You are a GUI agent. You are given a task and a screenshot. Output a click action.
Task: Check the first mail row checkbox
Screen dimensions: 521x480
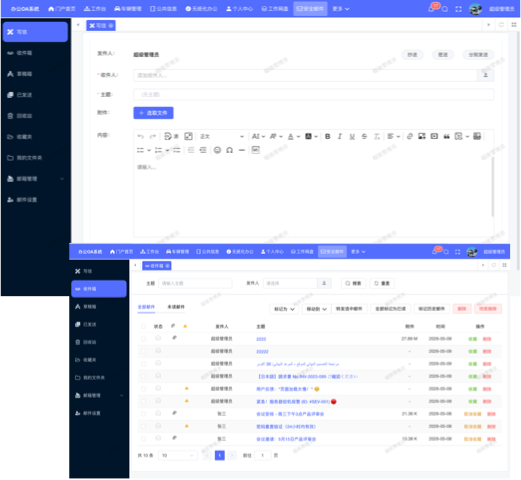tap(143, 339)
